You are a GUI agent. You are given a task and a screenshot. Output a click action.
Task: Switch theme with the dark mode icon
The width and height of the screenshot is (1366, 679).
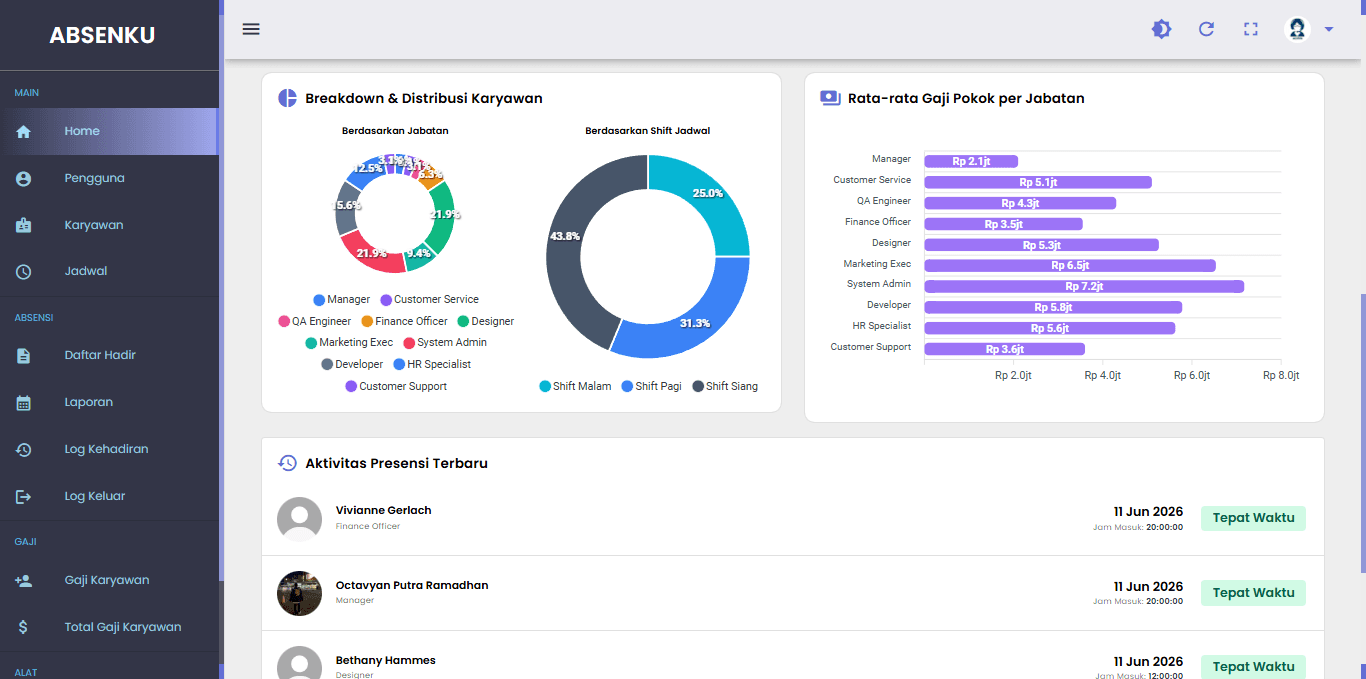coord(1161,29)
